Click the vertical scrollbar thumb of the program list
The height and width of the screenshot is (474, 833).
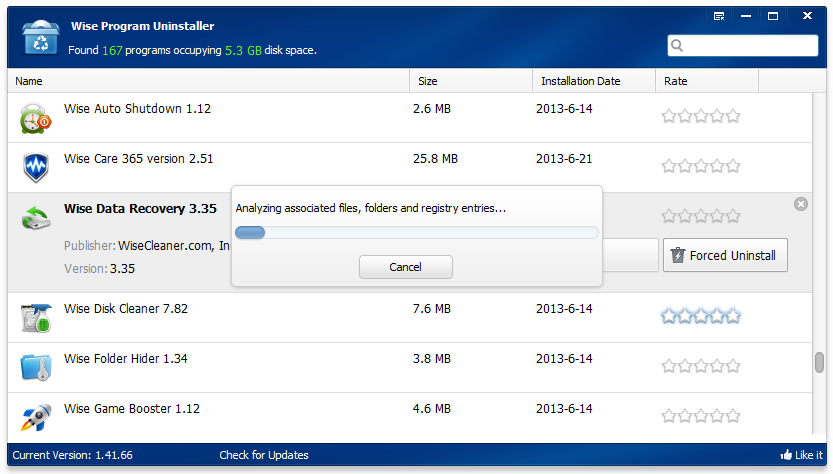coord(819,362)
